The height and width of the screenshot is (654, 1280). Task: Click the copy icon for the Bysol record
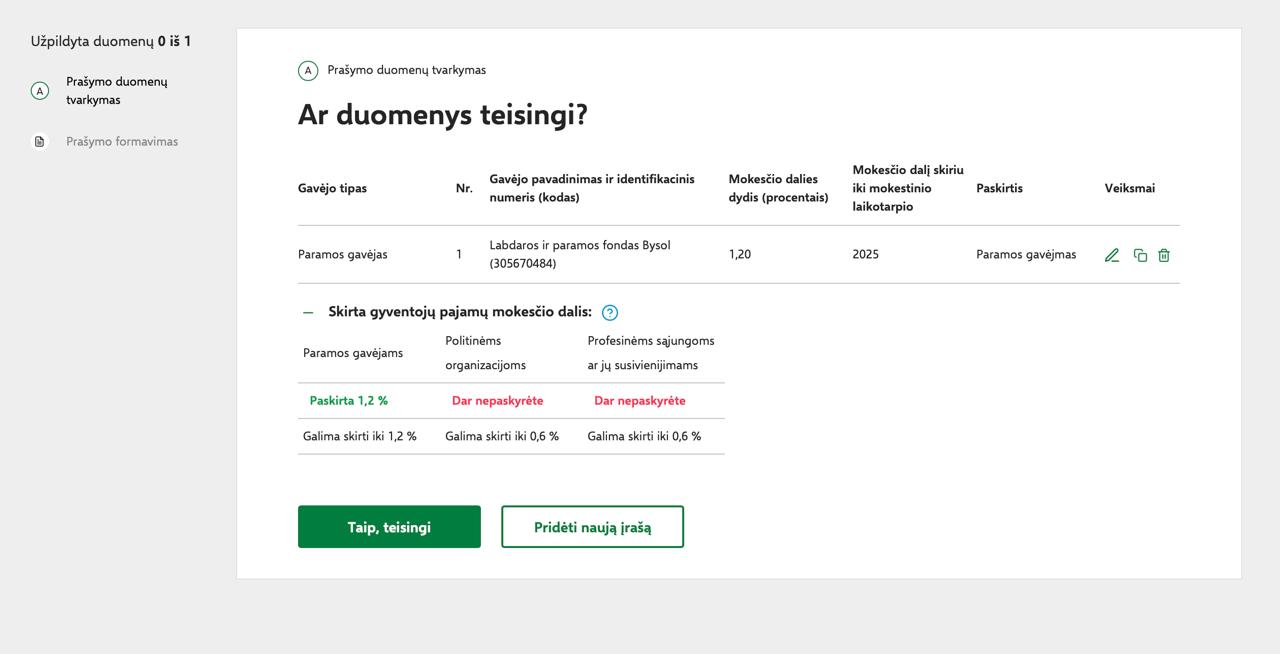click(1140, 255)
